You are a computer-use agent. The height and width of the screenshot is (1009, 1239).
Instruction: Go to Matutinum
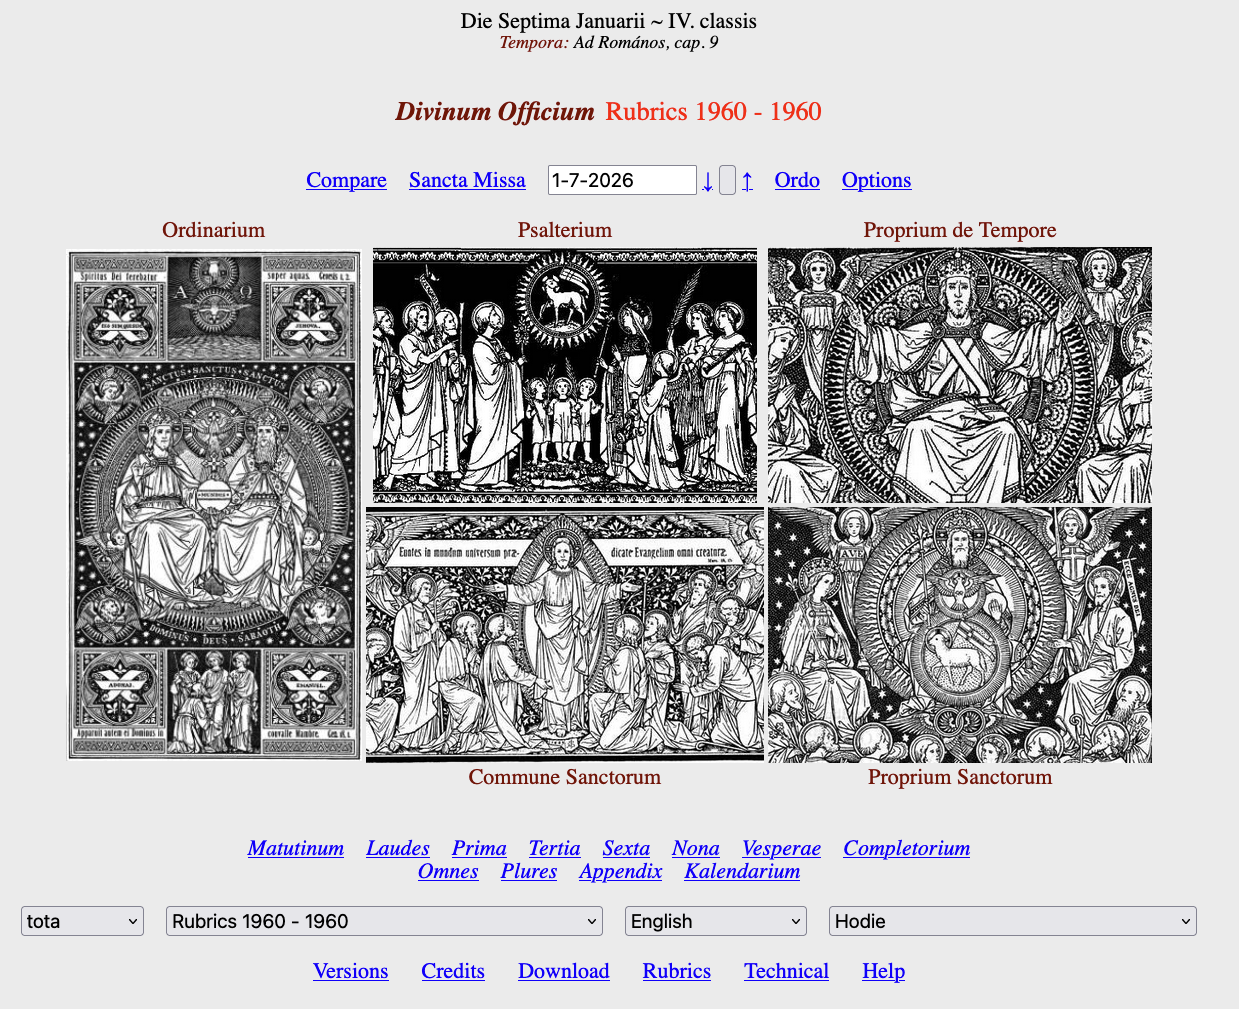point(295,848)
